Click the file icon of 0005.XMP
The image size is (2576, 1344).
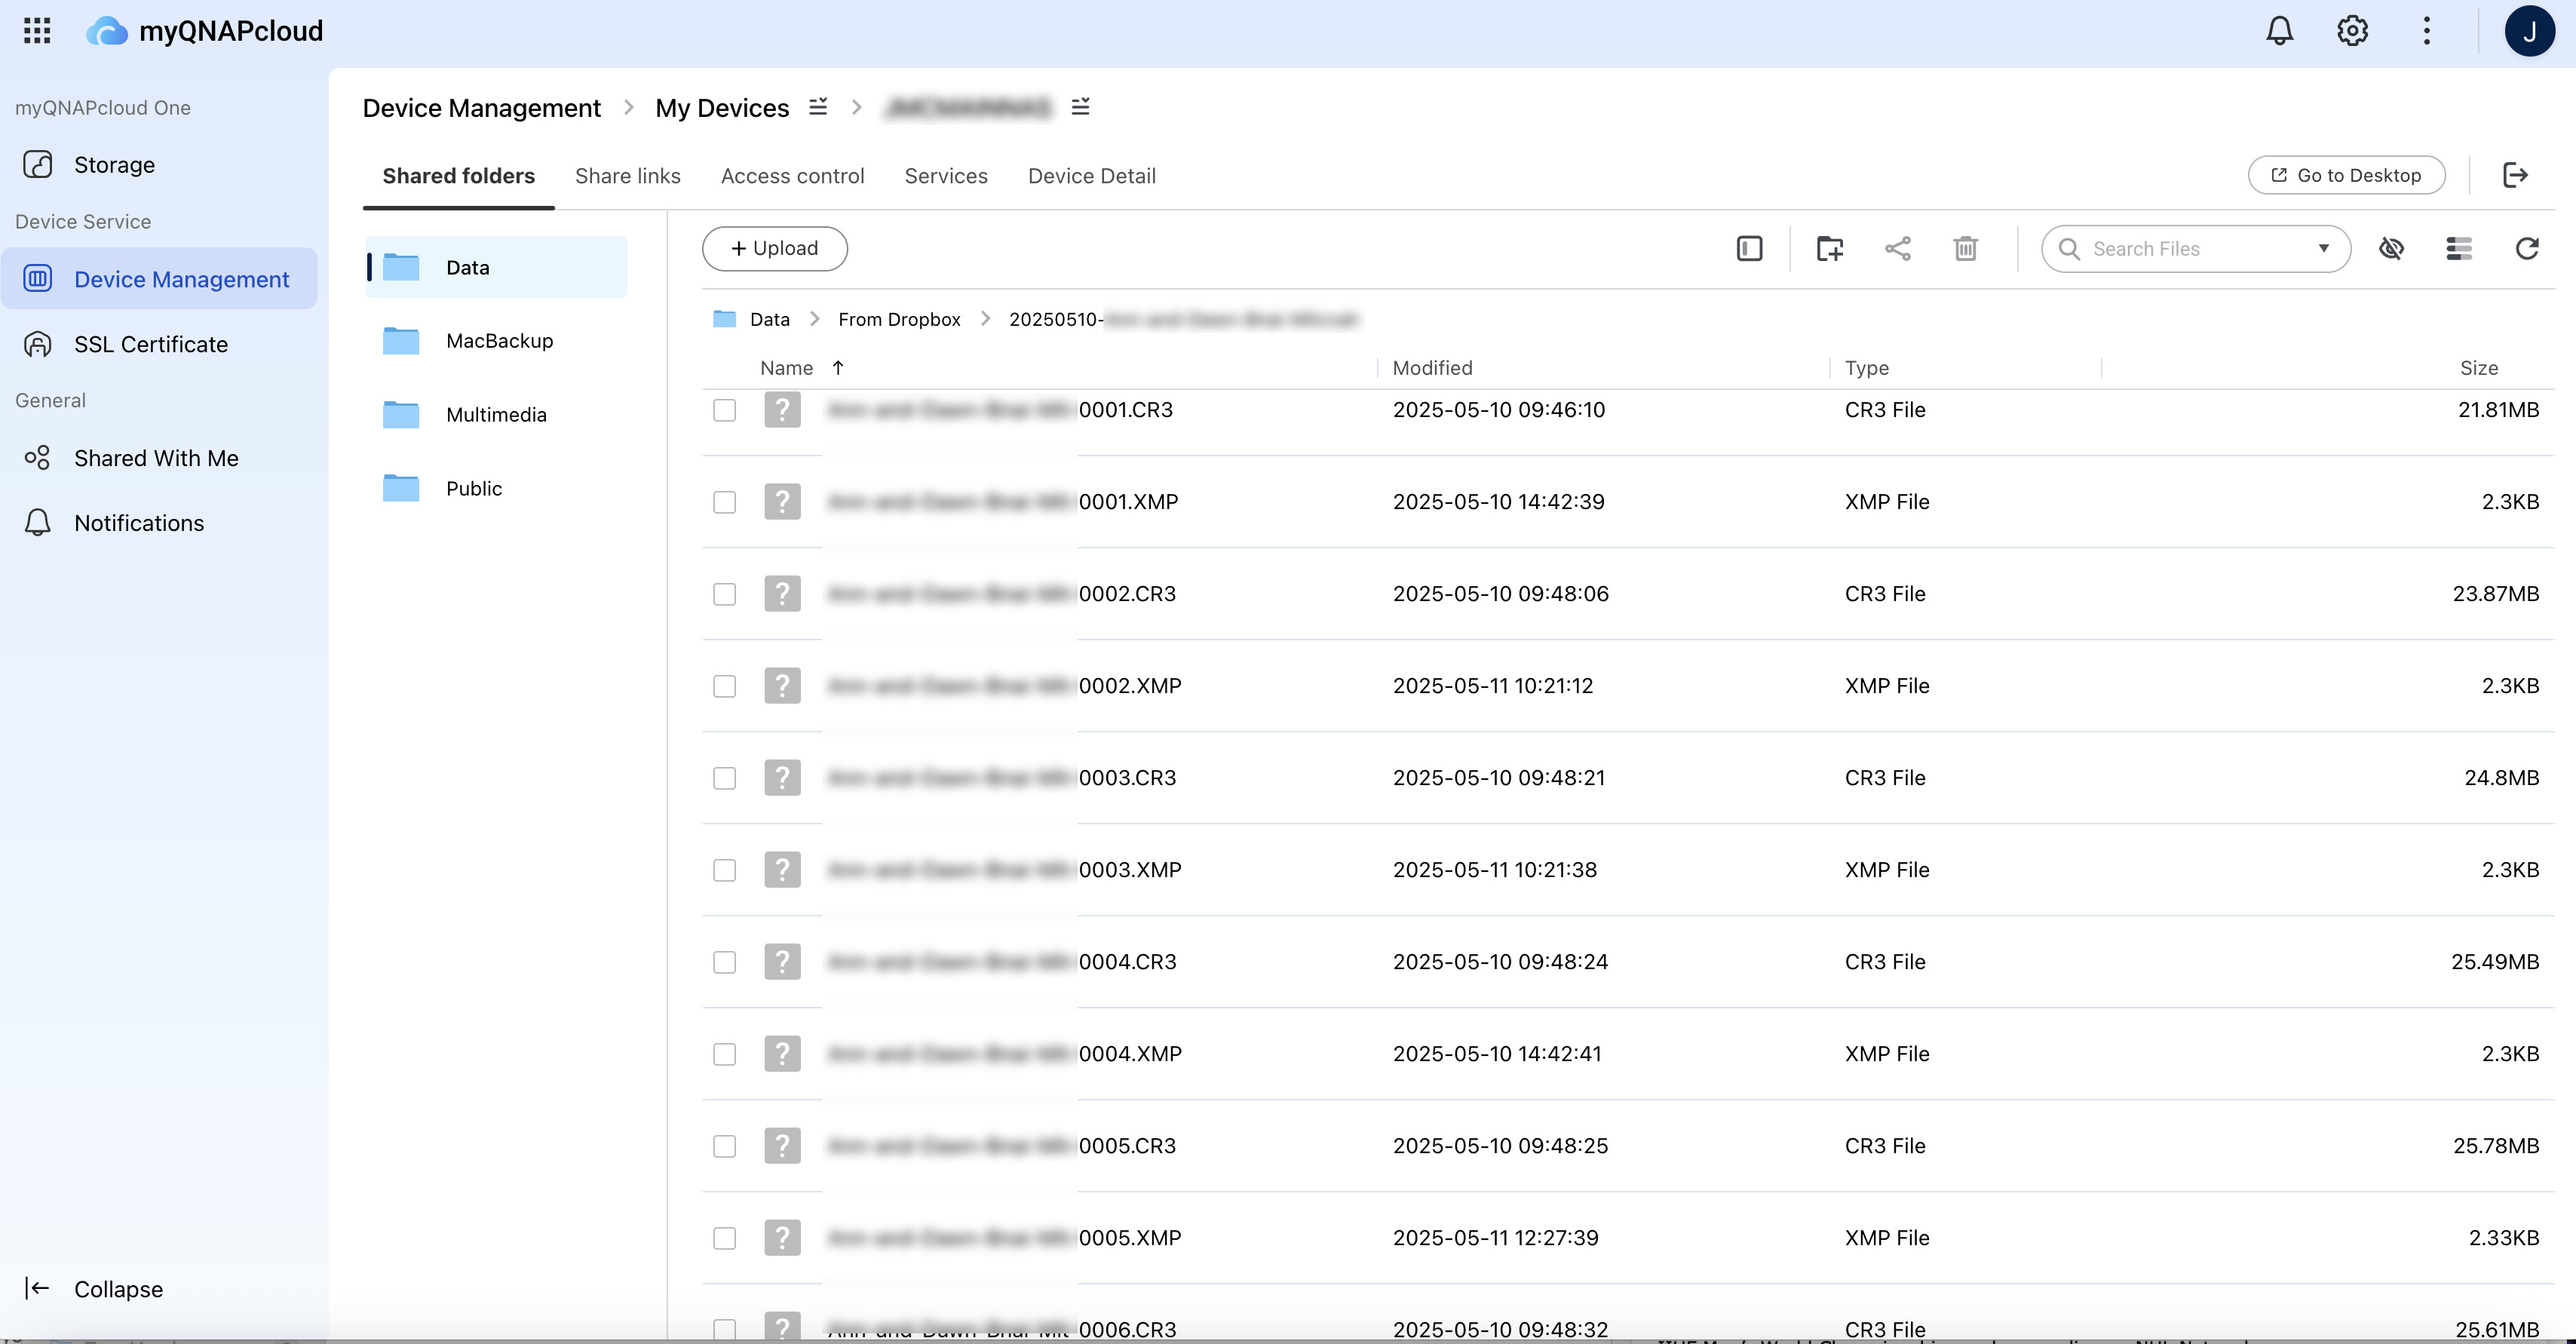point(782,1237)
